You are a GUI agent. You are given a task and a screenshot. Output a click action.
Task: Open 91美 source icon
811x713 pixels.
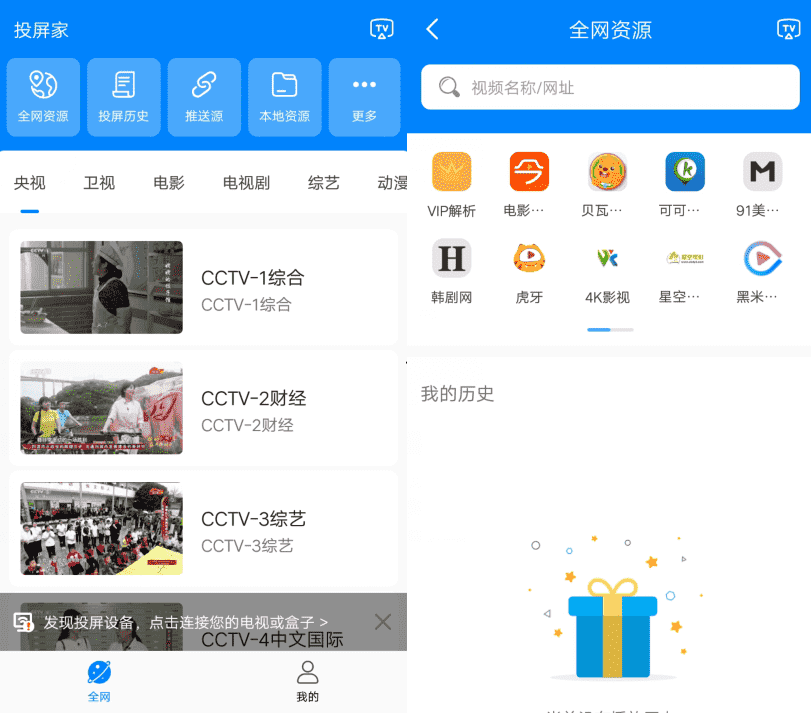coord(762,172)
